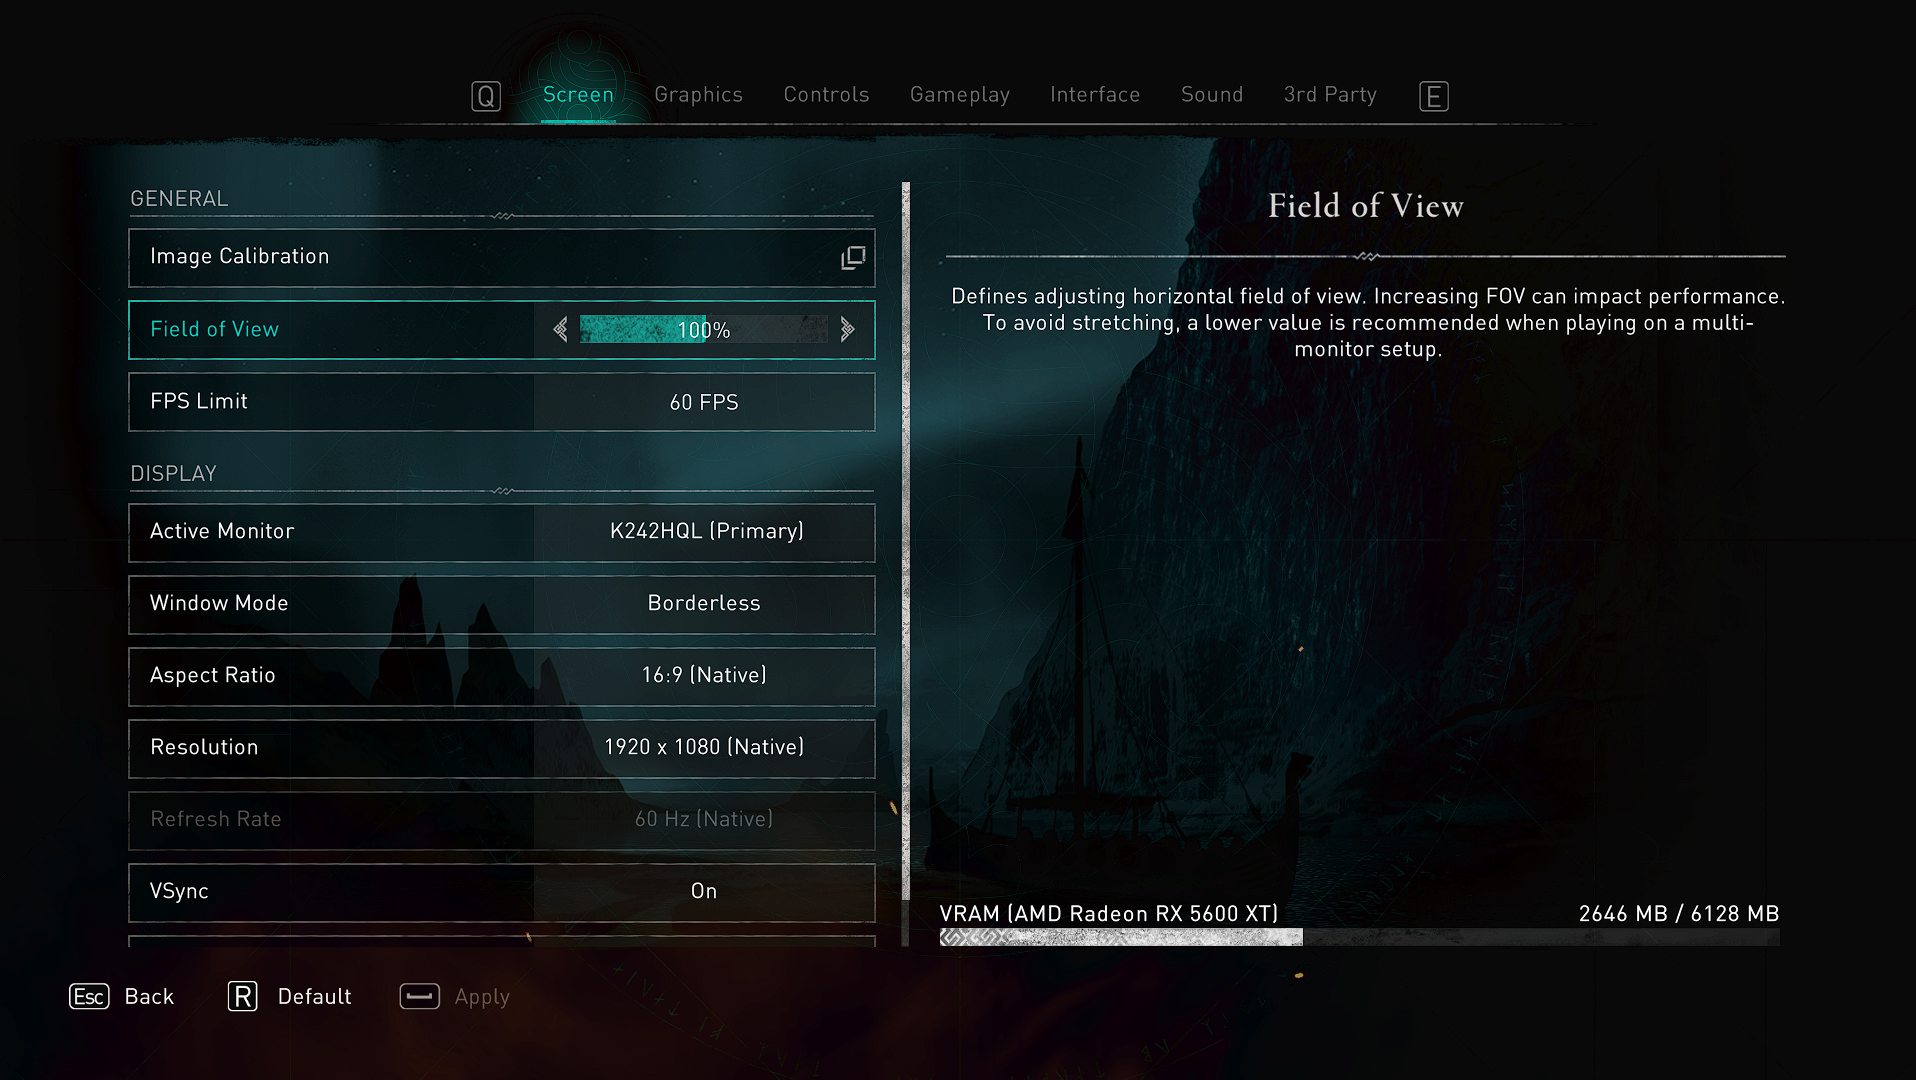The width and height of the screenshot is (1916, 1080).
Task: Increase Field of View with right arrow
Action: coord(847,330)
